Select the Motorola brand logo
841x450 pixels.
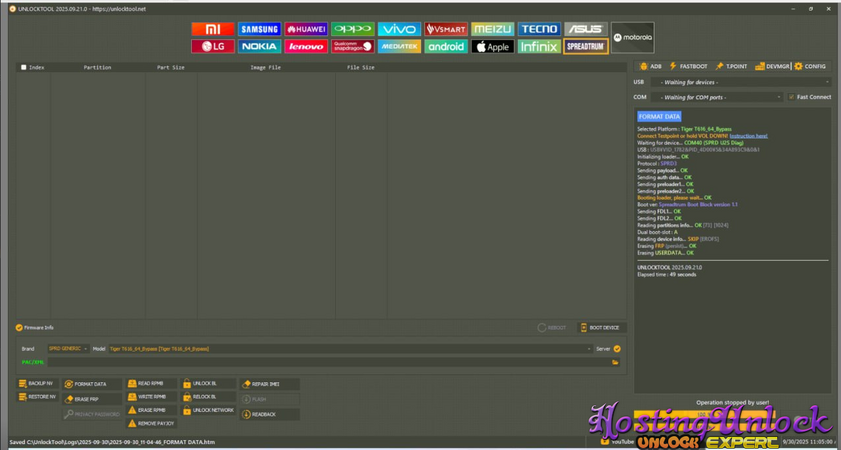(x=632, y=38)
